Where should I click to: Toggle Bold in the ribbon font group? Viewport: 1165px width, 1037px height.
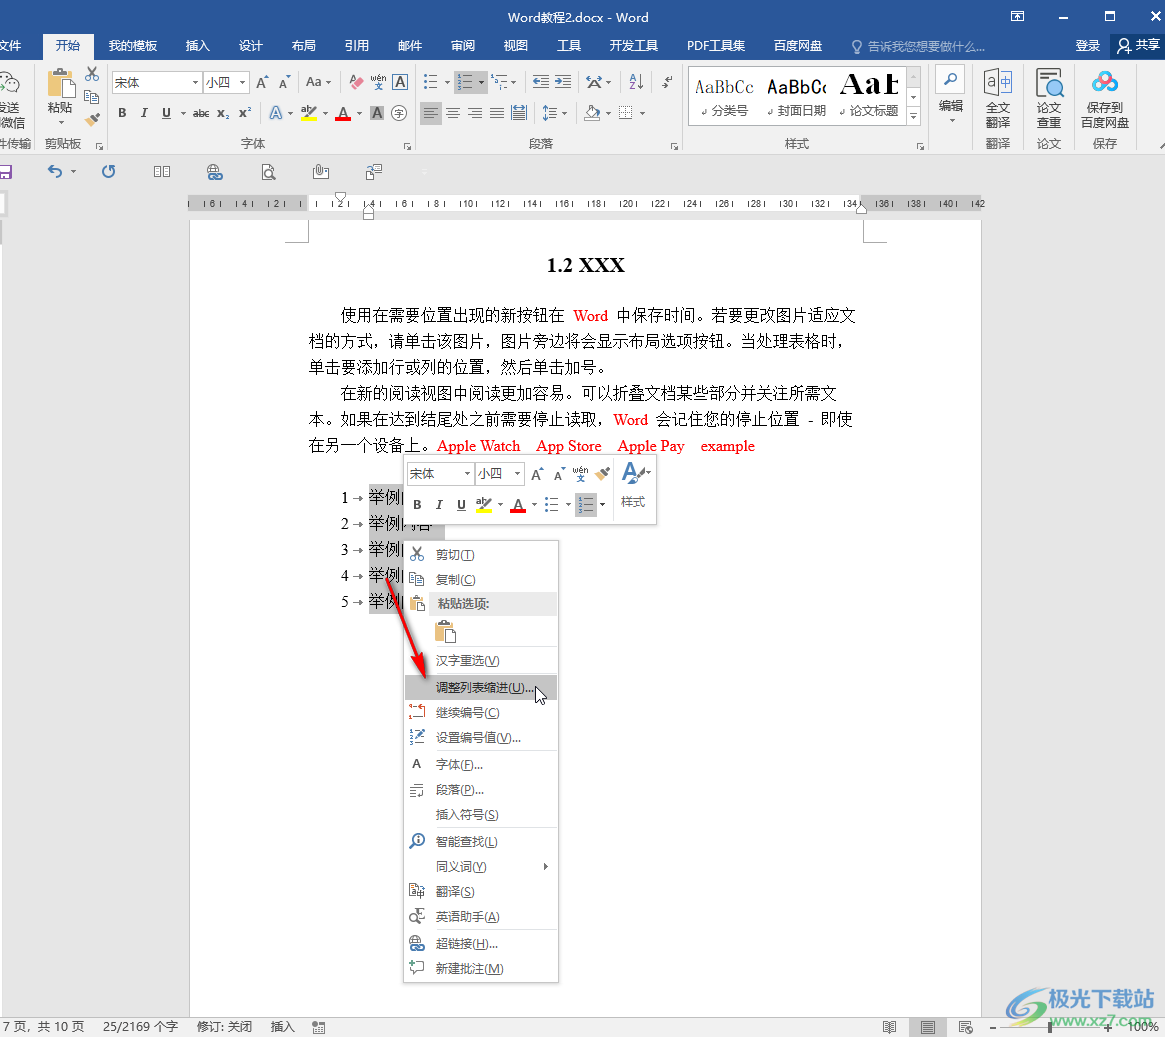pyautogui.click(x=123, y=113)
